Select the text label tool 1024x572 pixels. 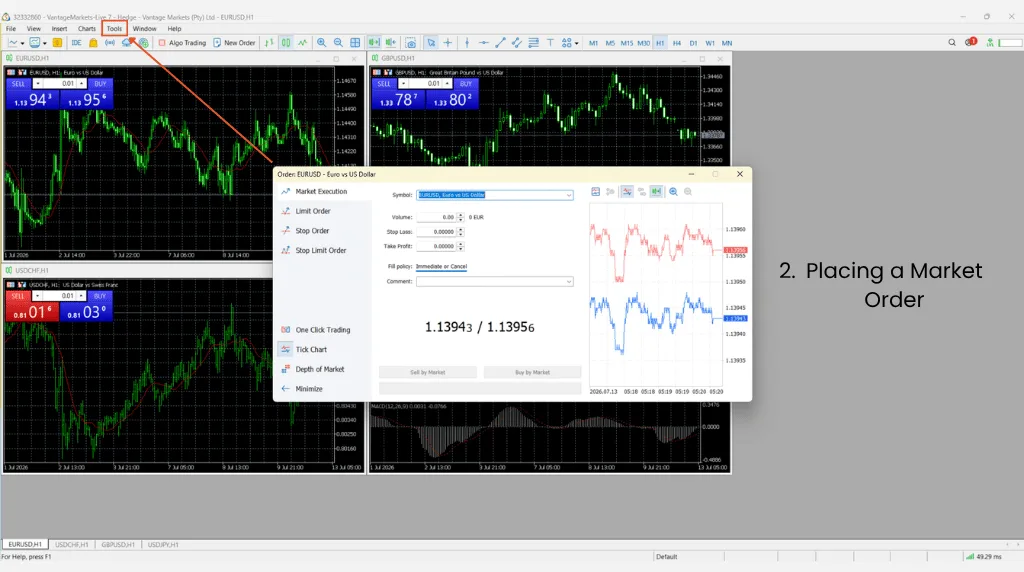click(x=551, y=43)
